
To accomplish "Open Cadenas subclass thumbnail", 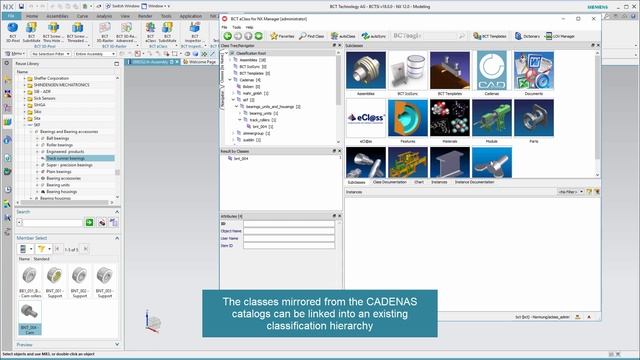I will coord(491,70).
